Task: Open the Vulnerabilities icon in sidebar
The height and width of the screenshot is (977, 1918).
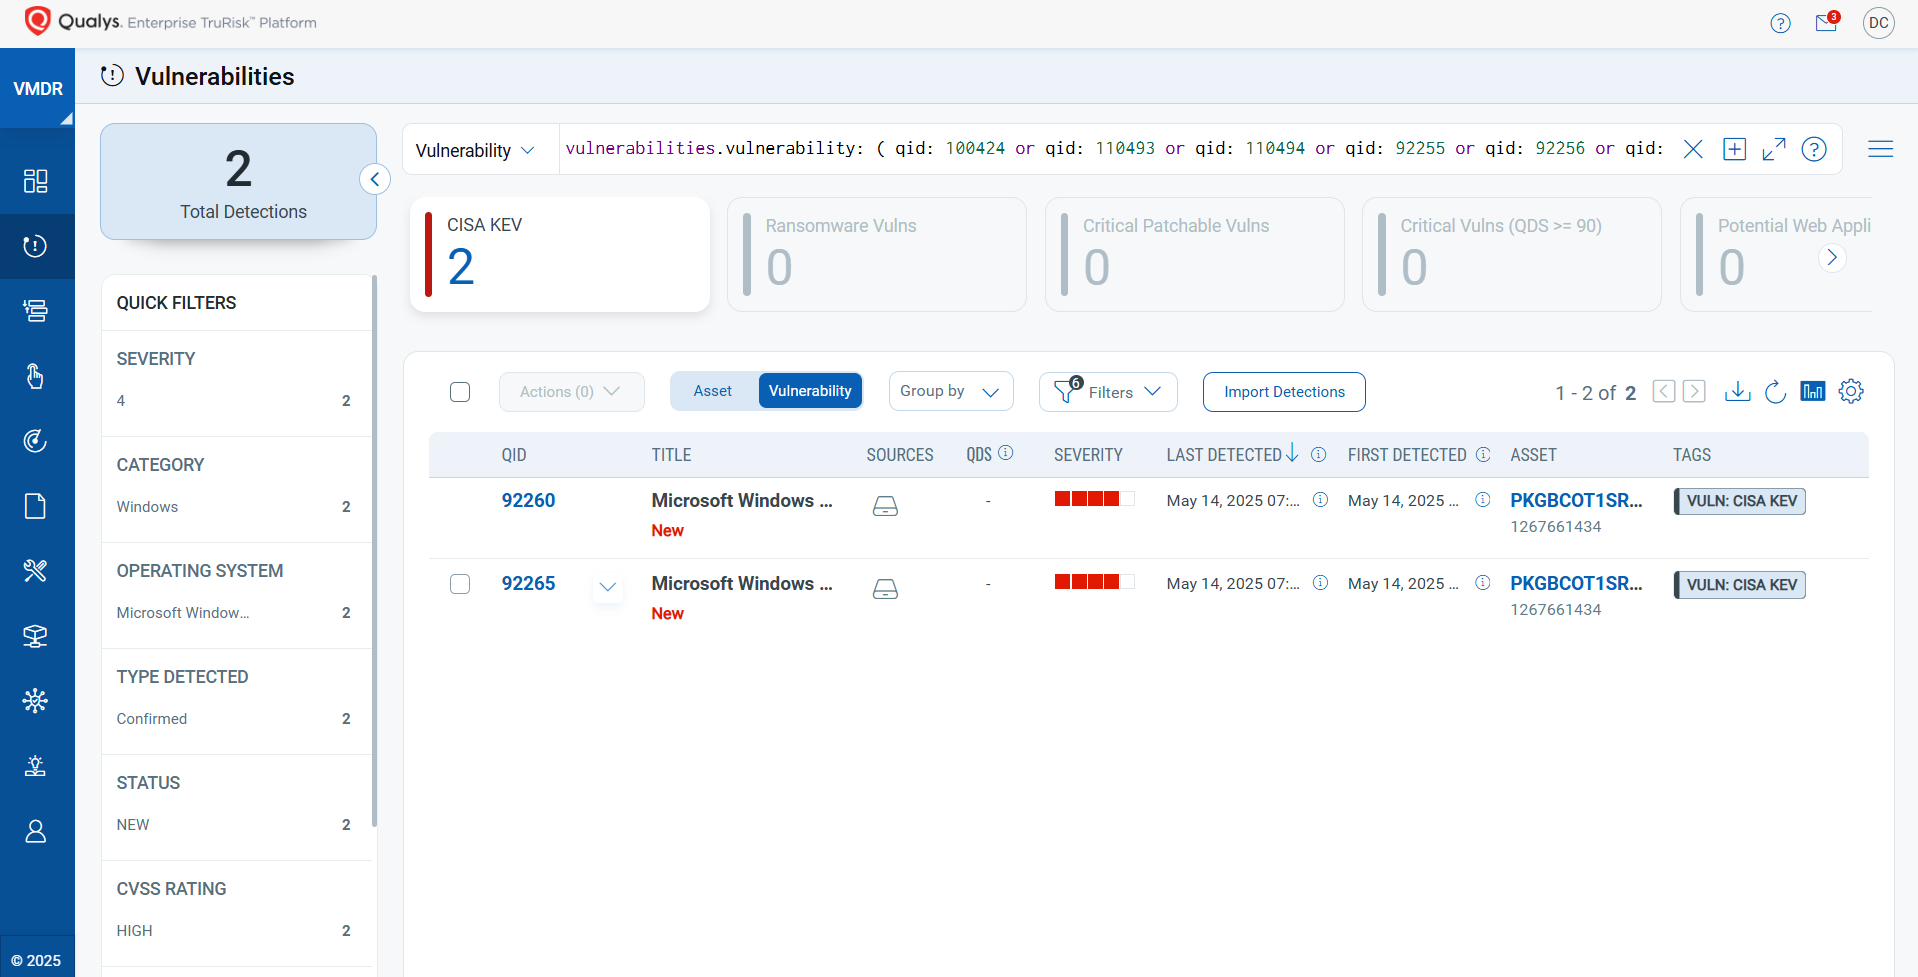Action: click(x=36, y=246)
